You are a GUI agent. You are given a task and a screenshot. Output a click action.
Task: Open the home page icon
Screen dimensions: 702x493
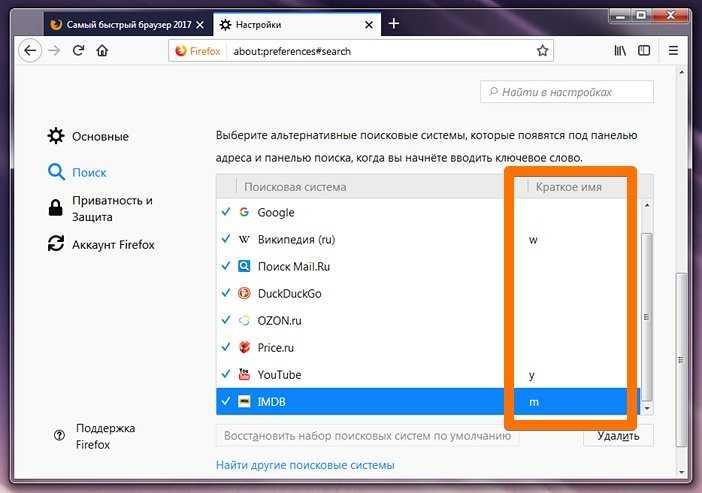coord(102,50)
